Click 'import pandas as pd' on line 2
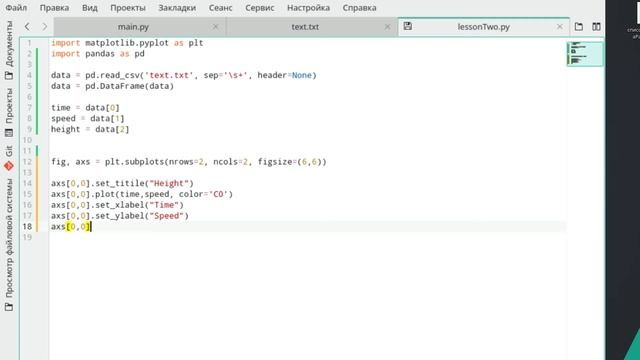 point(98,53)
